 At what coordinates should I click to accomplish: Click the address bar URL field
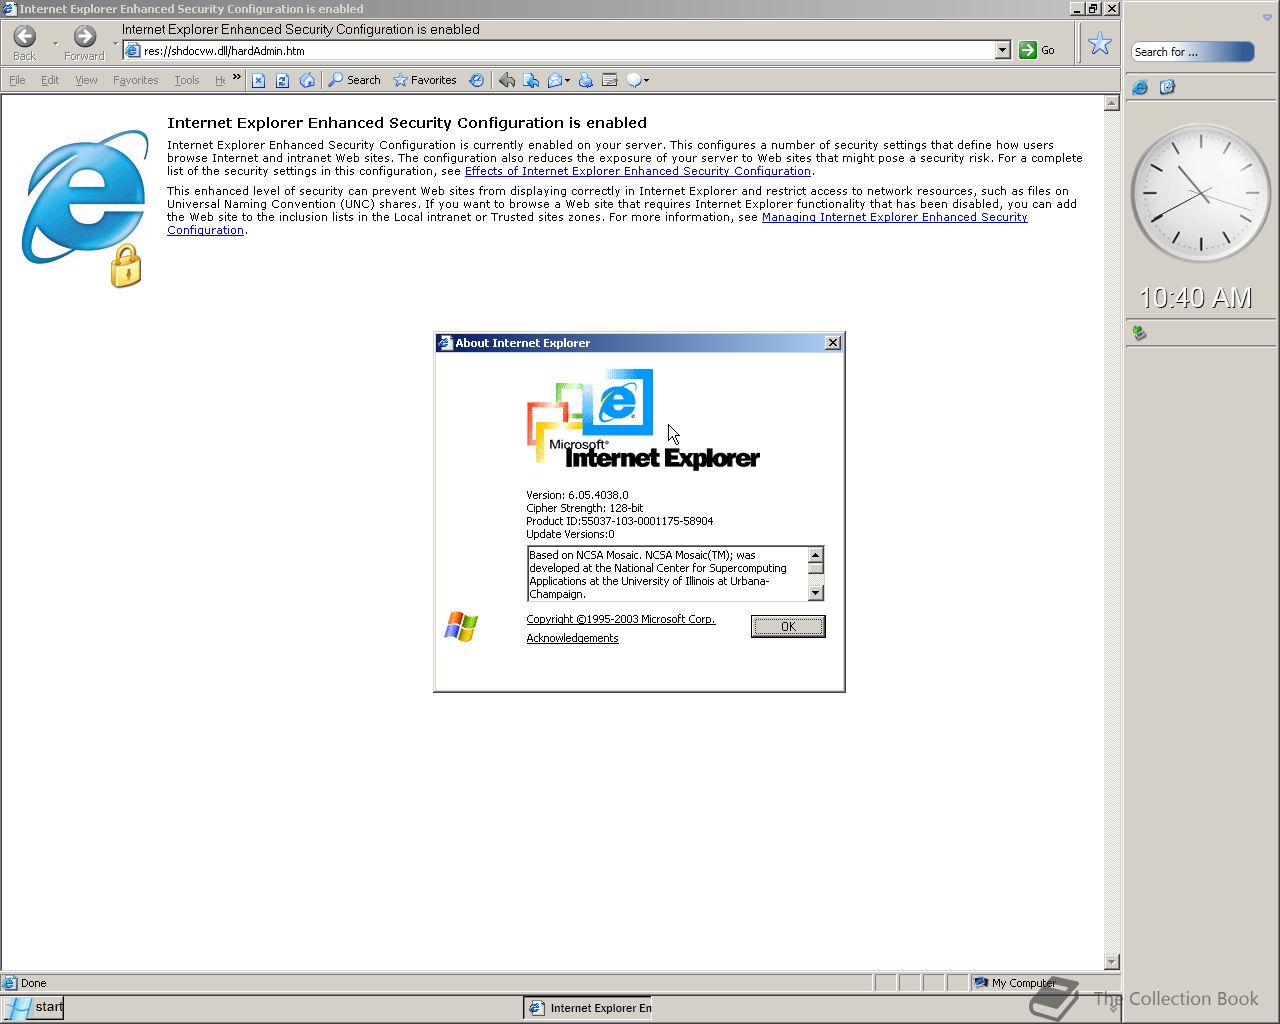coord(568,51)
